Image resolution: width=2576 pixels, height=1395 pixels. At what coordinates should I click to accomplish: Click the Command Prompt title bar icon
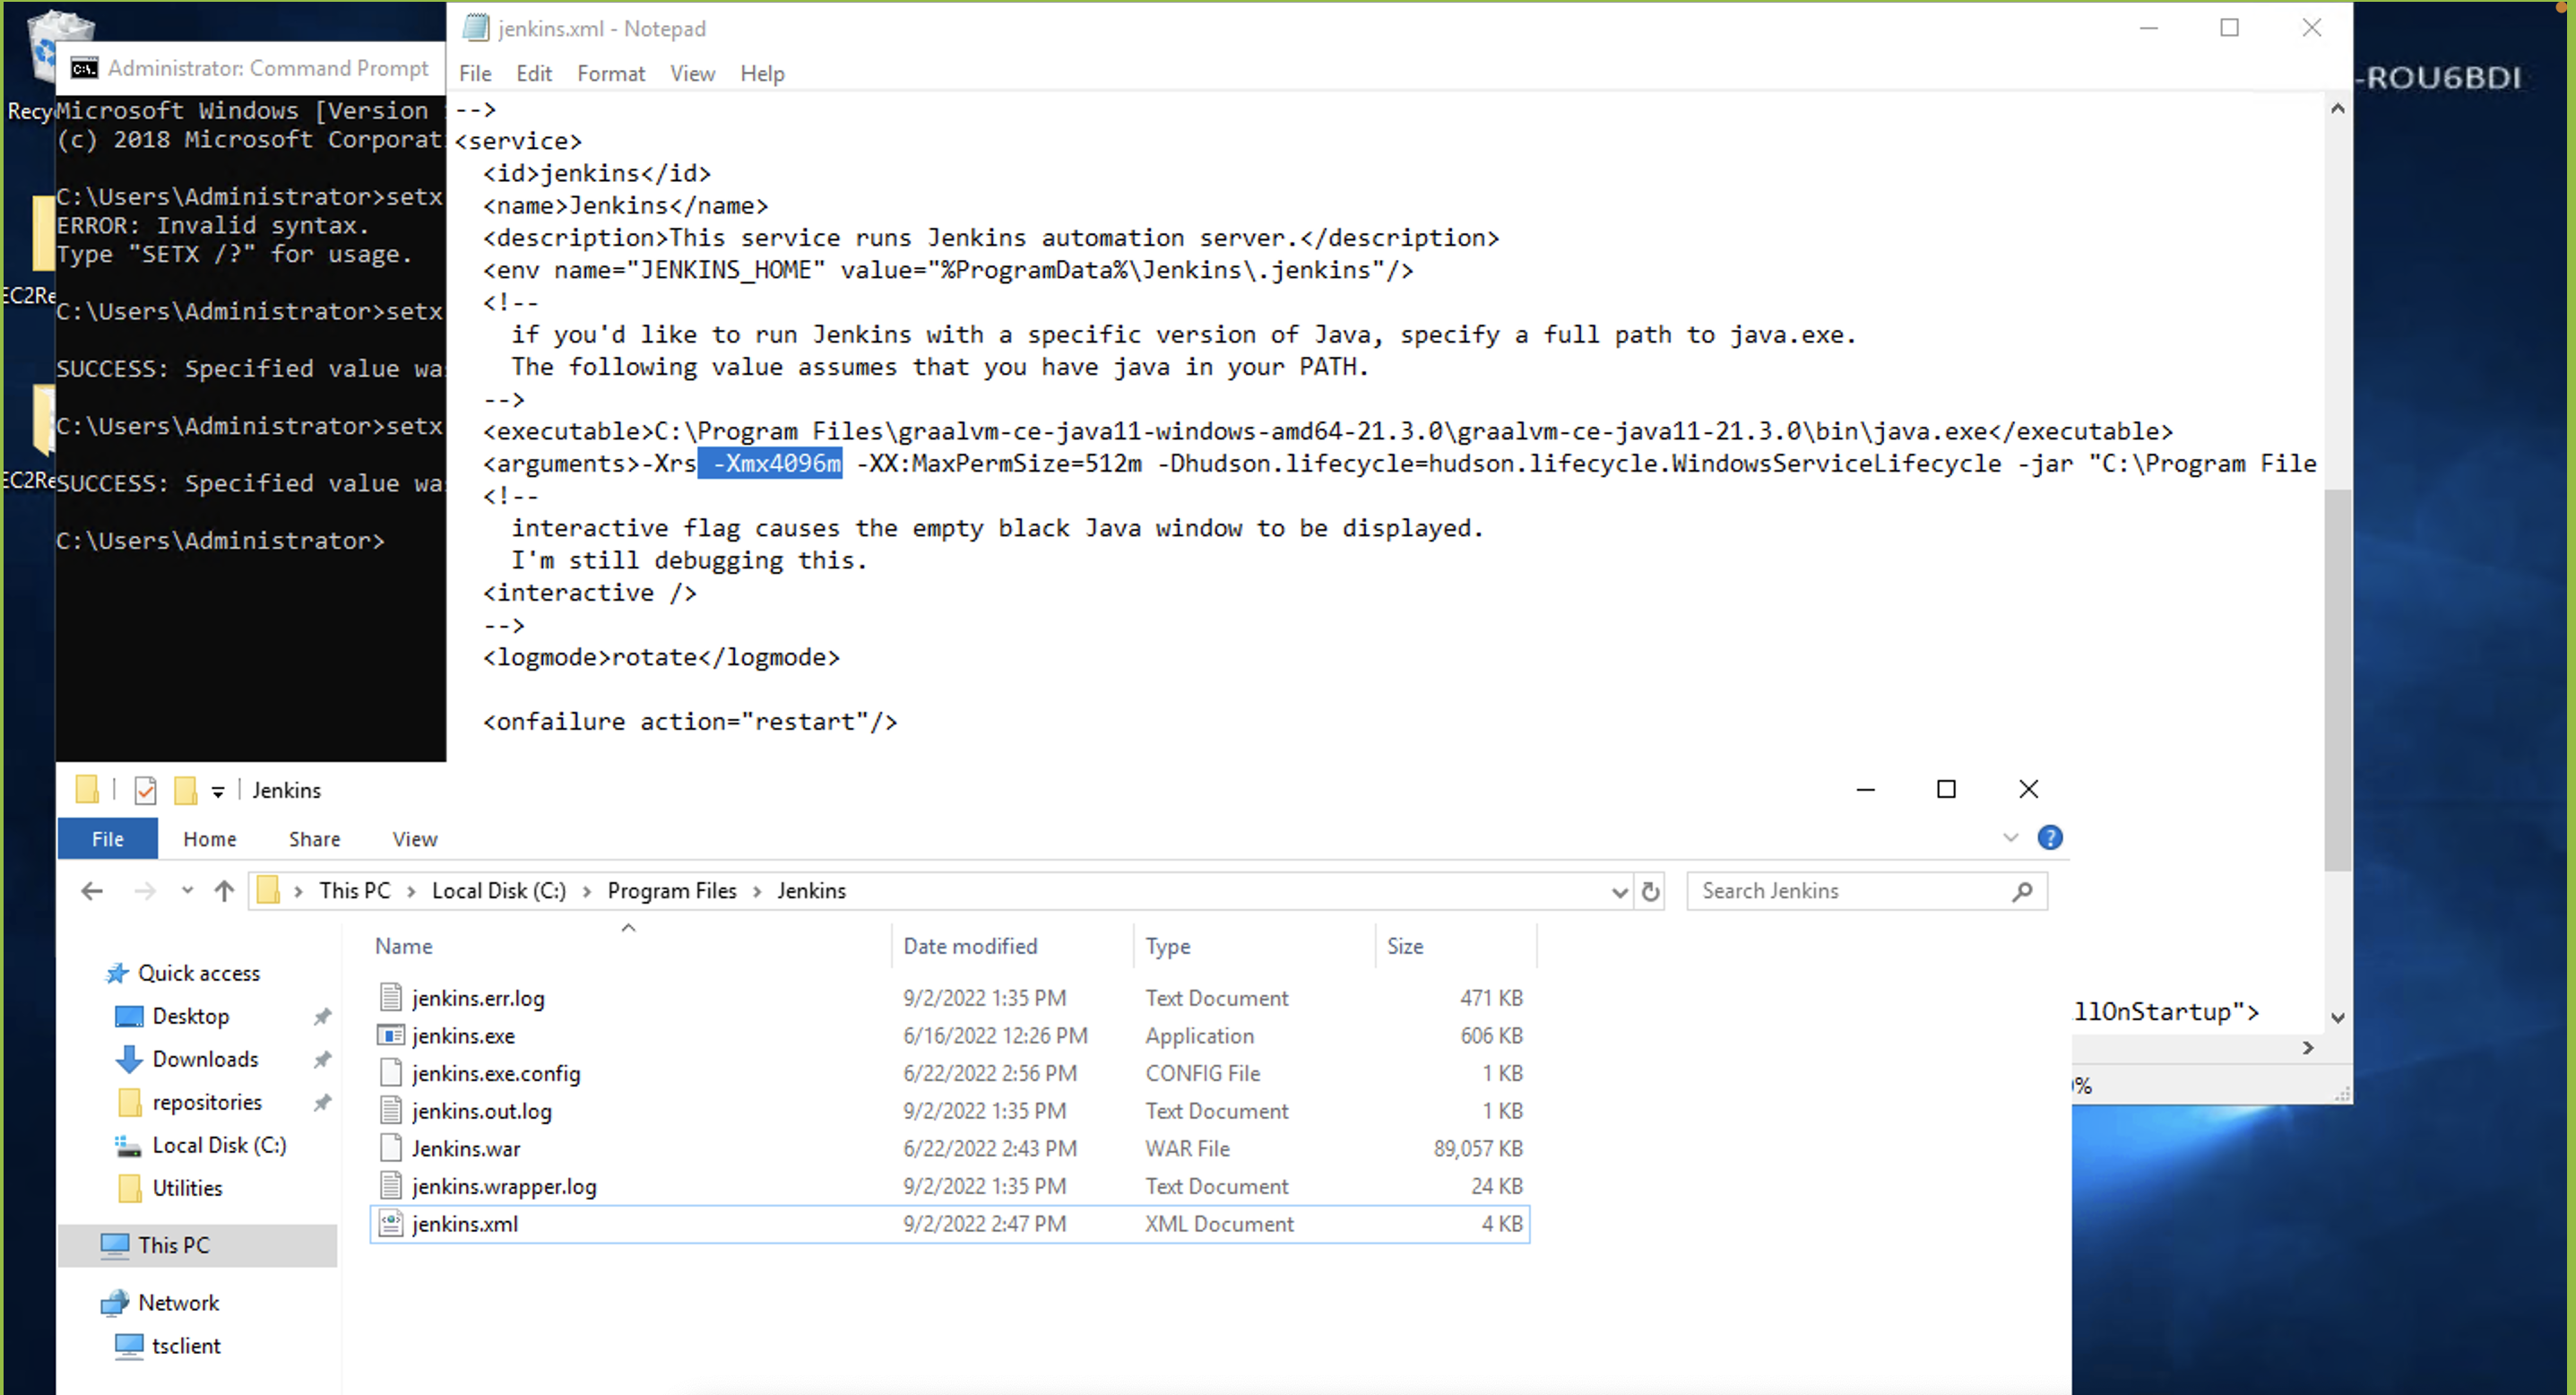[84, 68]
